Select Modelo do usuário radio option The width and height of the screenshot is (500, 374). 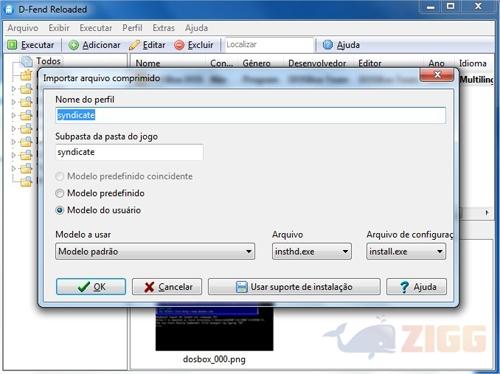60,210
